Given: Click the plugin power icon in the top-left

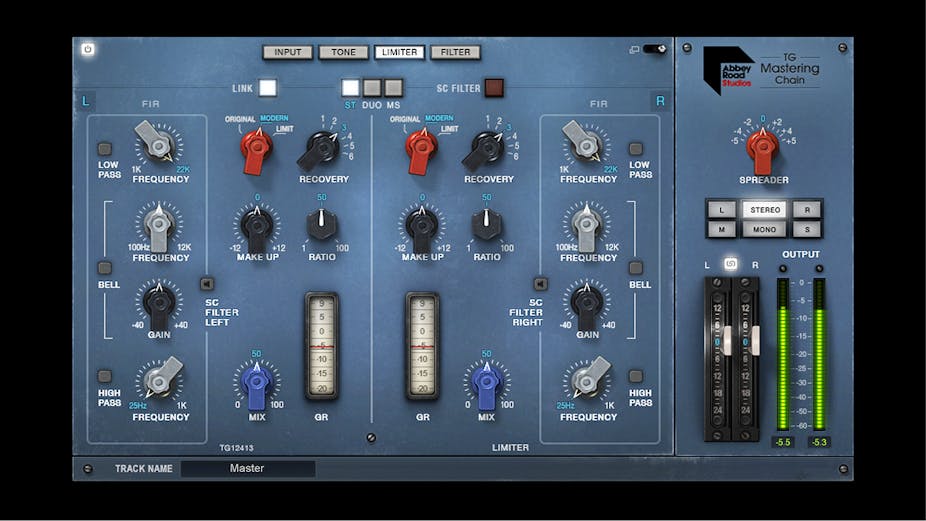Looking at the screenshot, I should (88, 49).
